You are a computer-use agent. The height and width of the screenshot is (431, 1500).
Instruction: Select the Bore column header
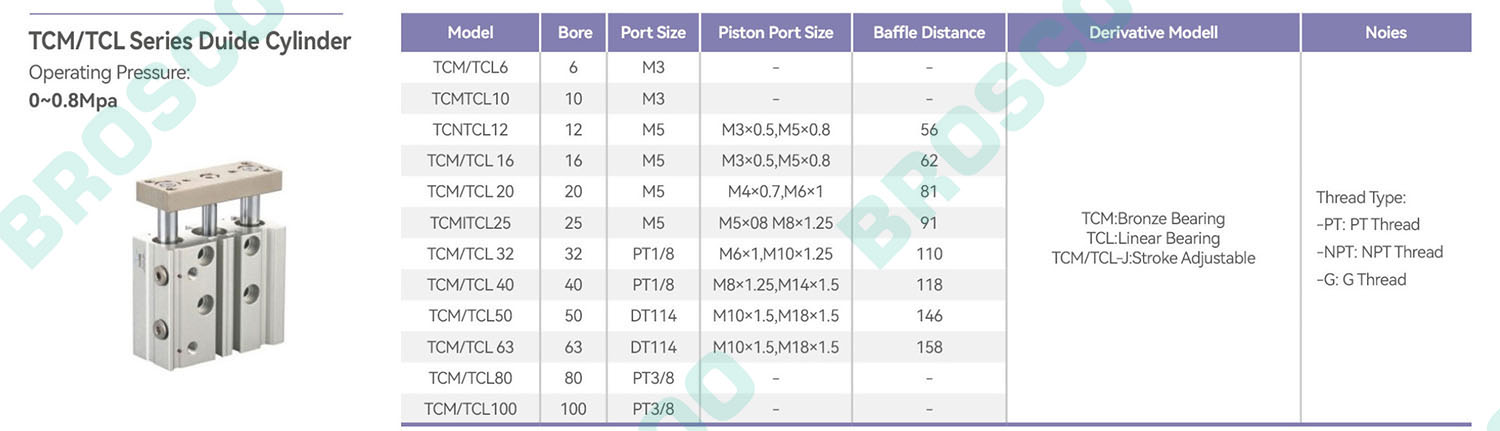coord(574,32)
